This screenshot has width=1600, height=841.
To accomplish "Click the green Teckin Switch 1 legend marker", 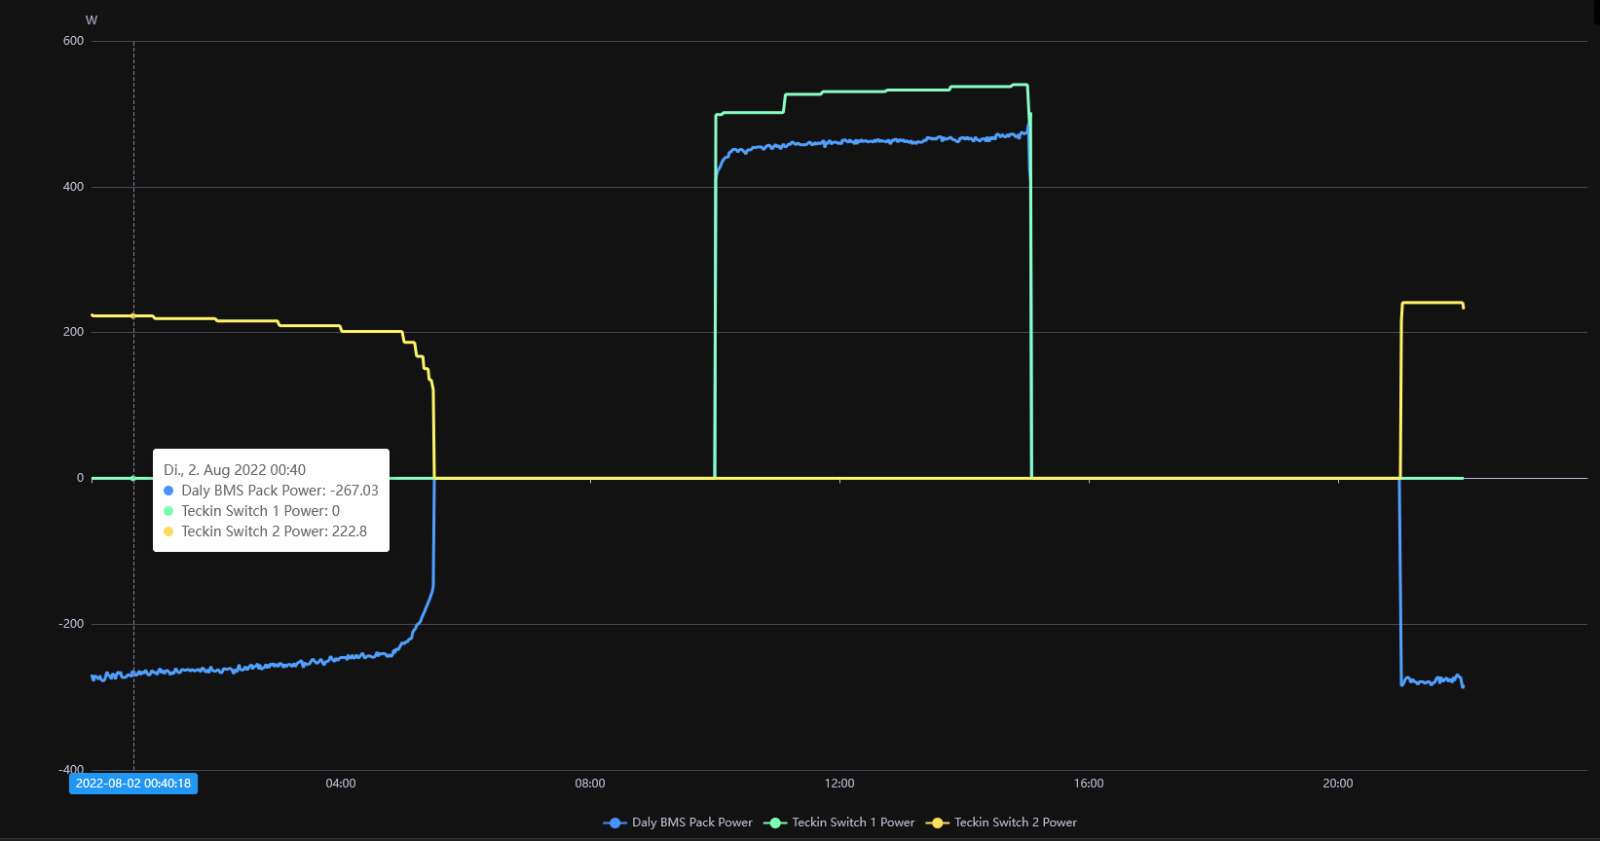I will pyautogui.click(x=775, y=823).
